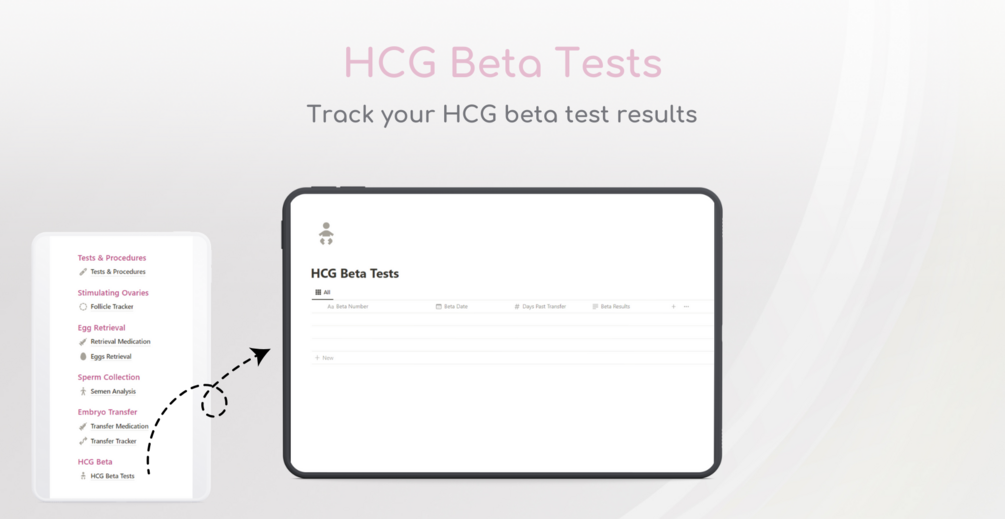Click the HCG Beta Tests page title

click(354, 274)
